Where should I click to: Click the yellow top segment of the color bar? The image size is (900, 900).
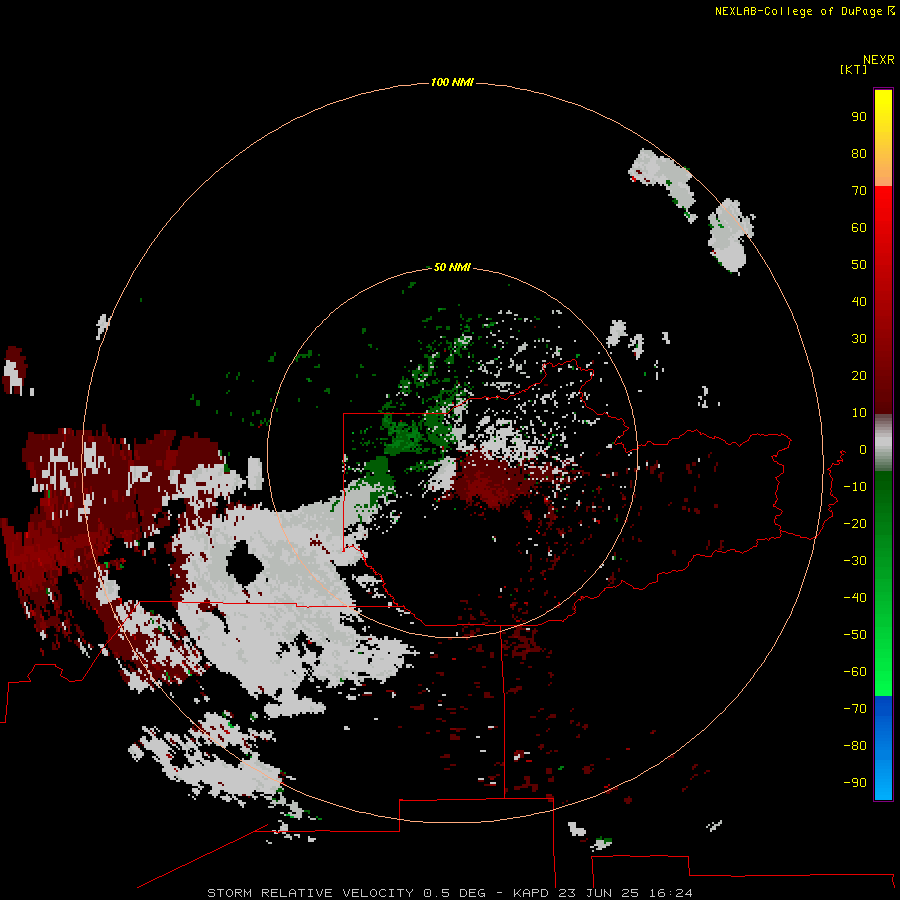883,138
